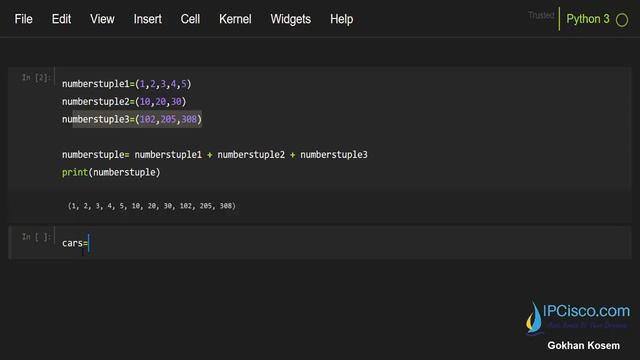Click the Python 3 kernel name
The image size is (640, 360).
(588, 19)
